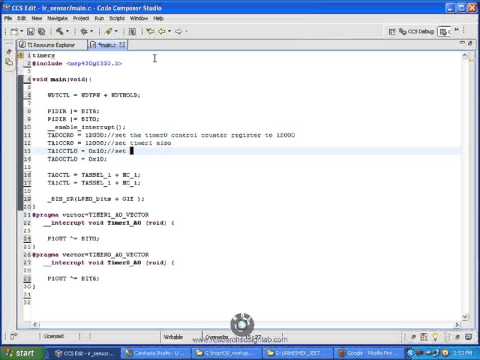Select the CCS Edit perspective button
The height and width of the screenshot is (360, 480).
pos(445,32)
